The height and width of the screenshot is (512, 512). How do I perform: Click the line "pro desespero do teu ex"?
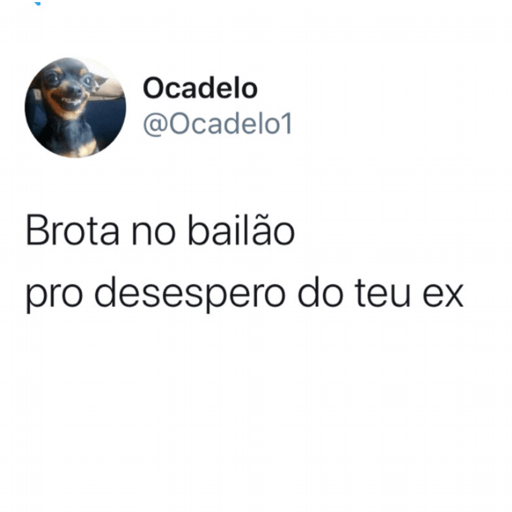point(245,294)
